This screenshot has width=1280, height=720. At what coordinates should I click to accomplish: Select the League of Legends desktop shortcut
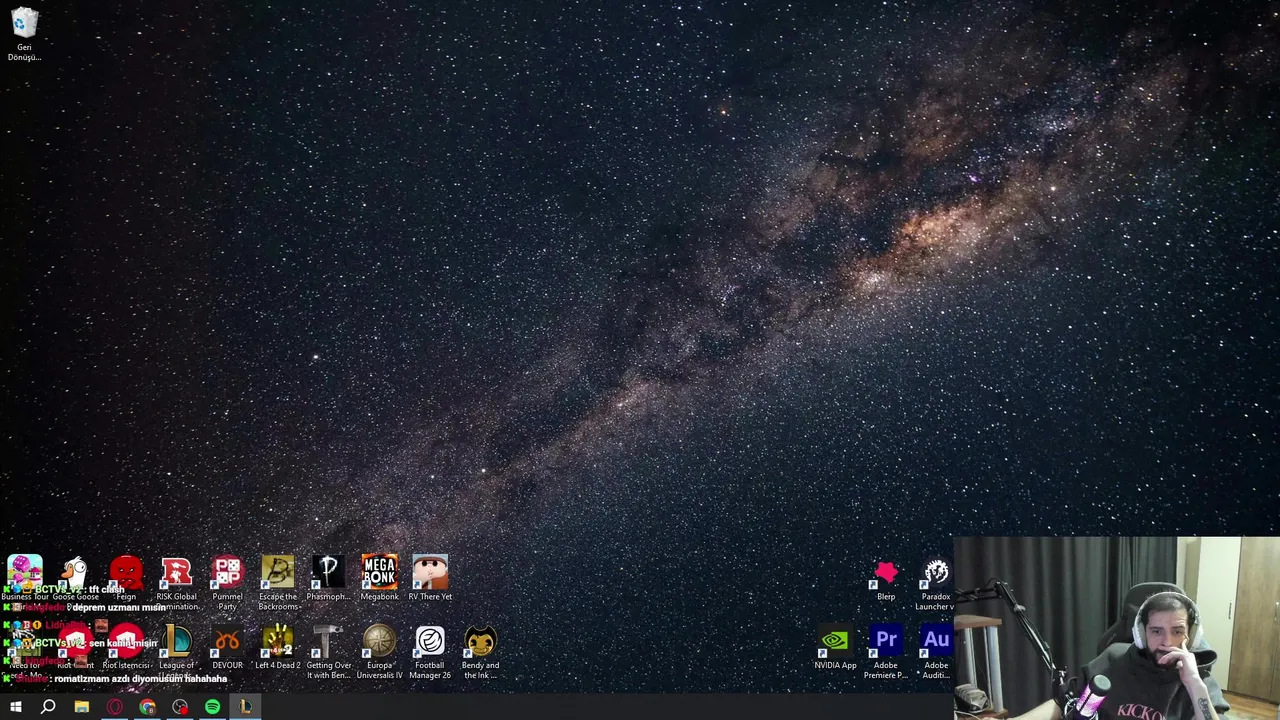pos(176,651)
